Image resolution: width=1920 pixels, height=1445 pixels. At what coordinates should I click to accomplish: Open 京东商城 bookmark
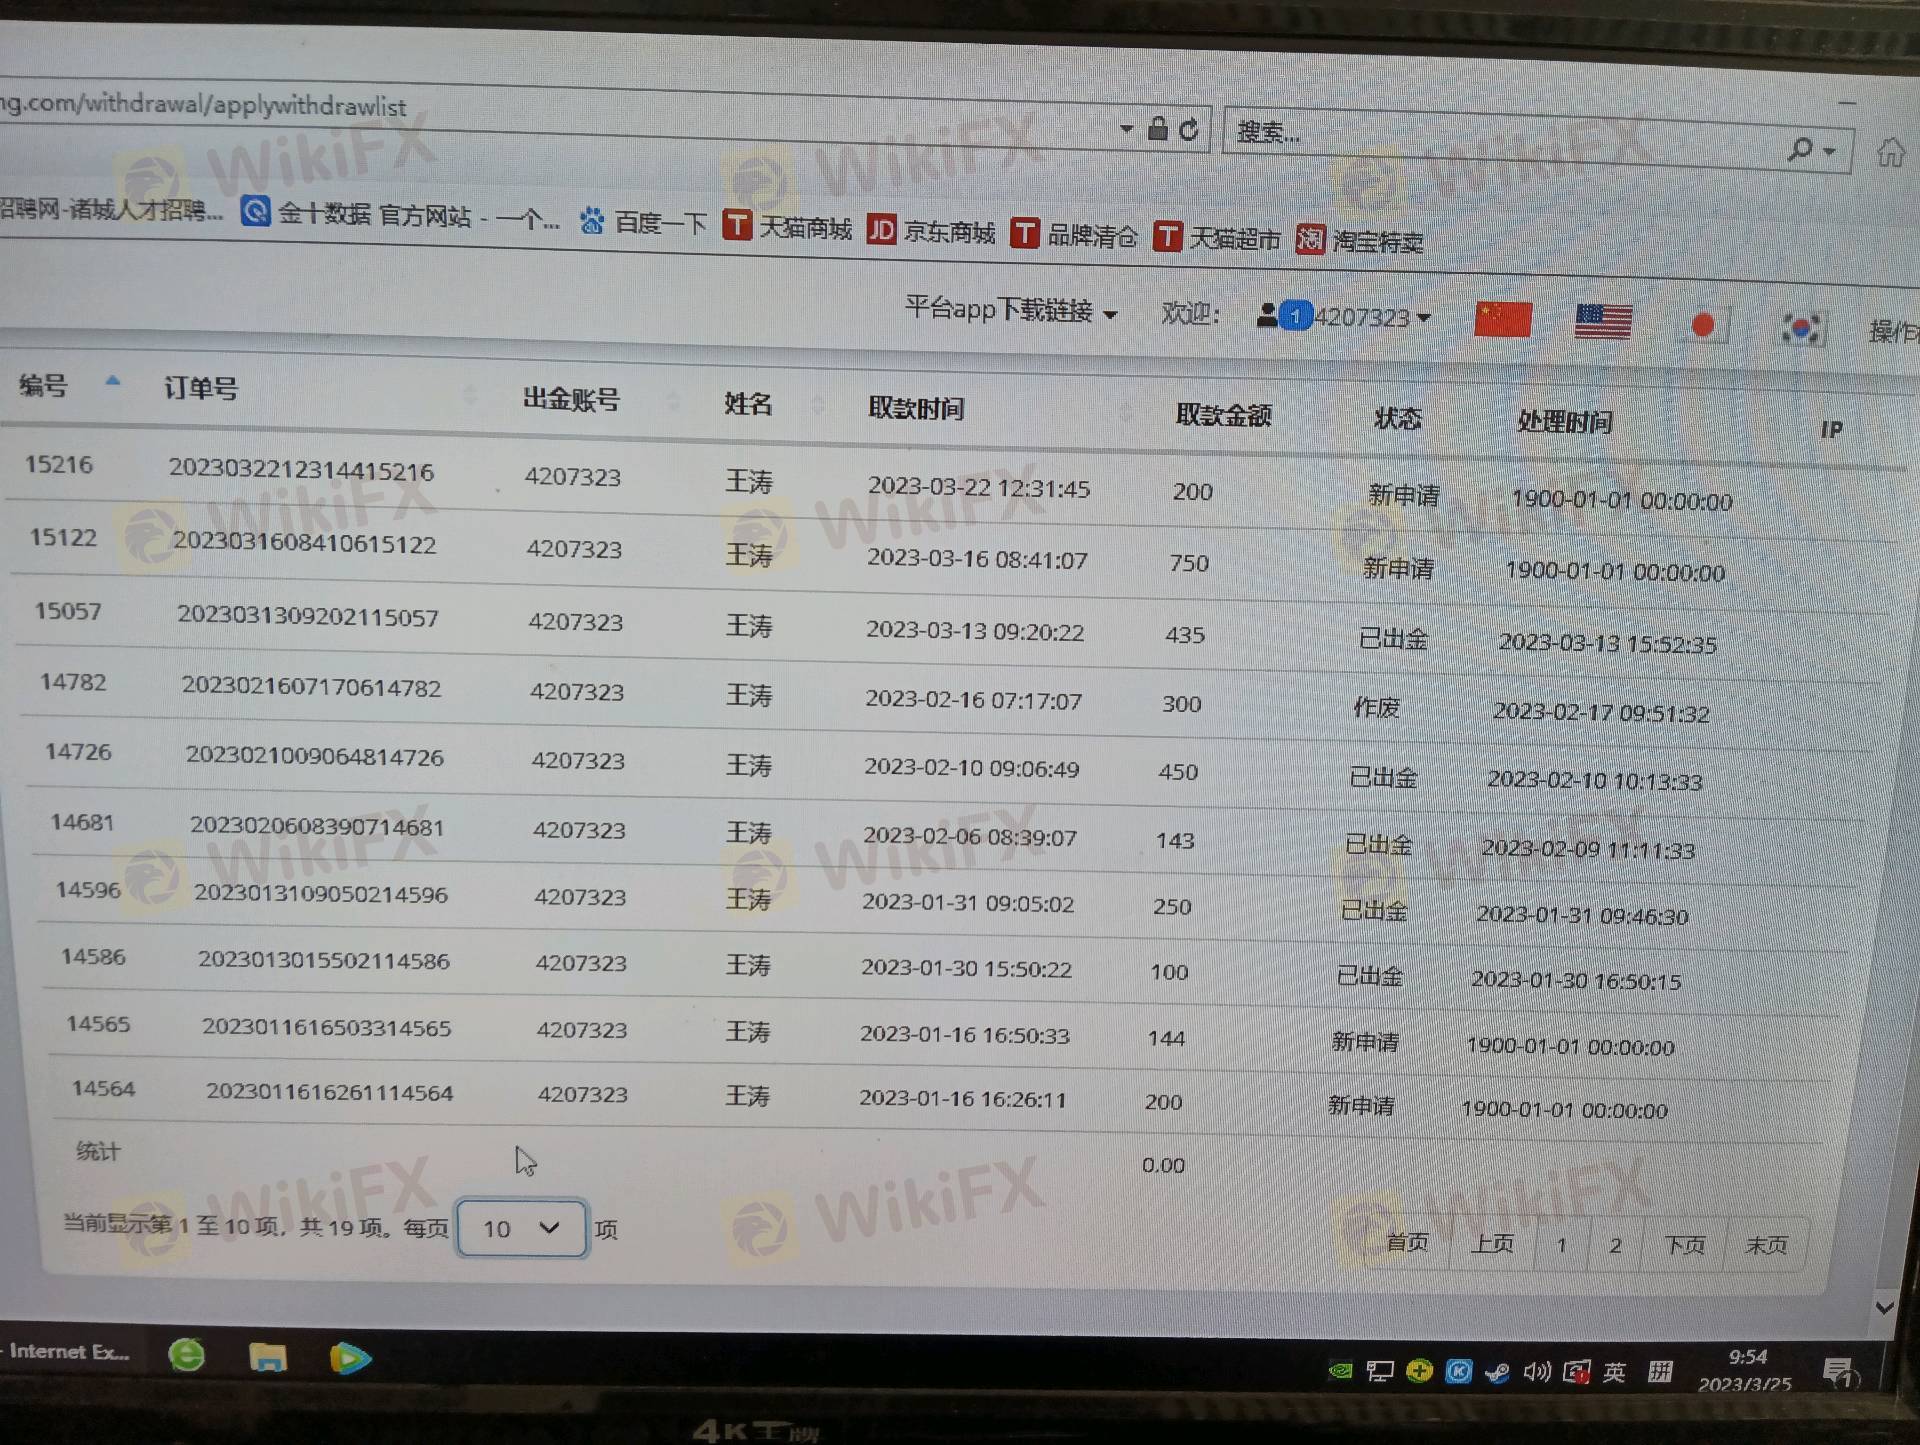[x=931, y=231]
